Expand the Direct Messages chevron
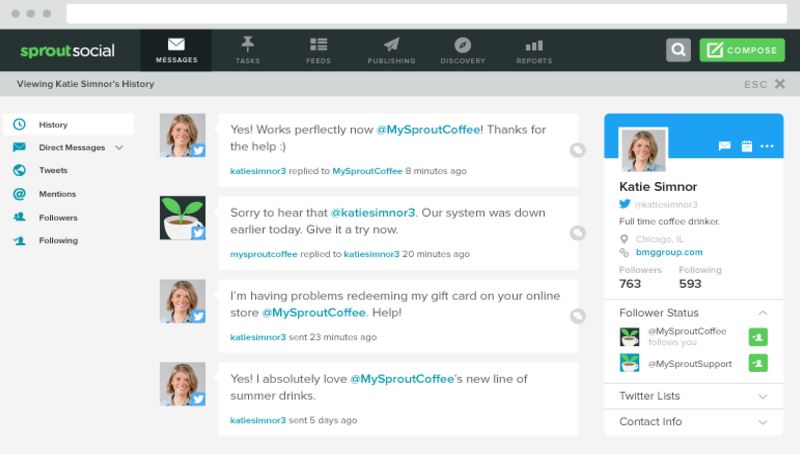The height and width of the screenshot is (454, 800). (x=119, y=147)
